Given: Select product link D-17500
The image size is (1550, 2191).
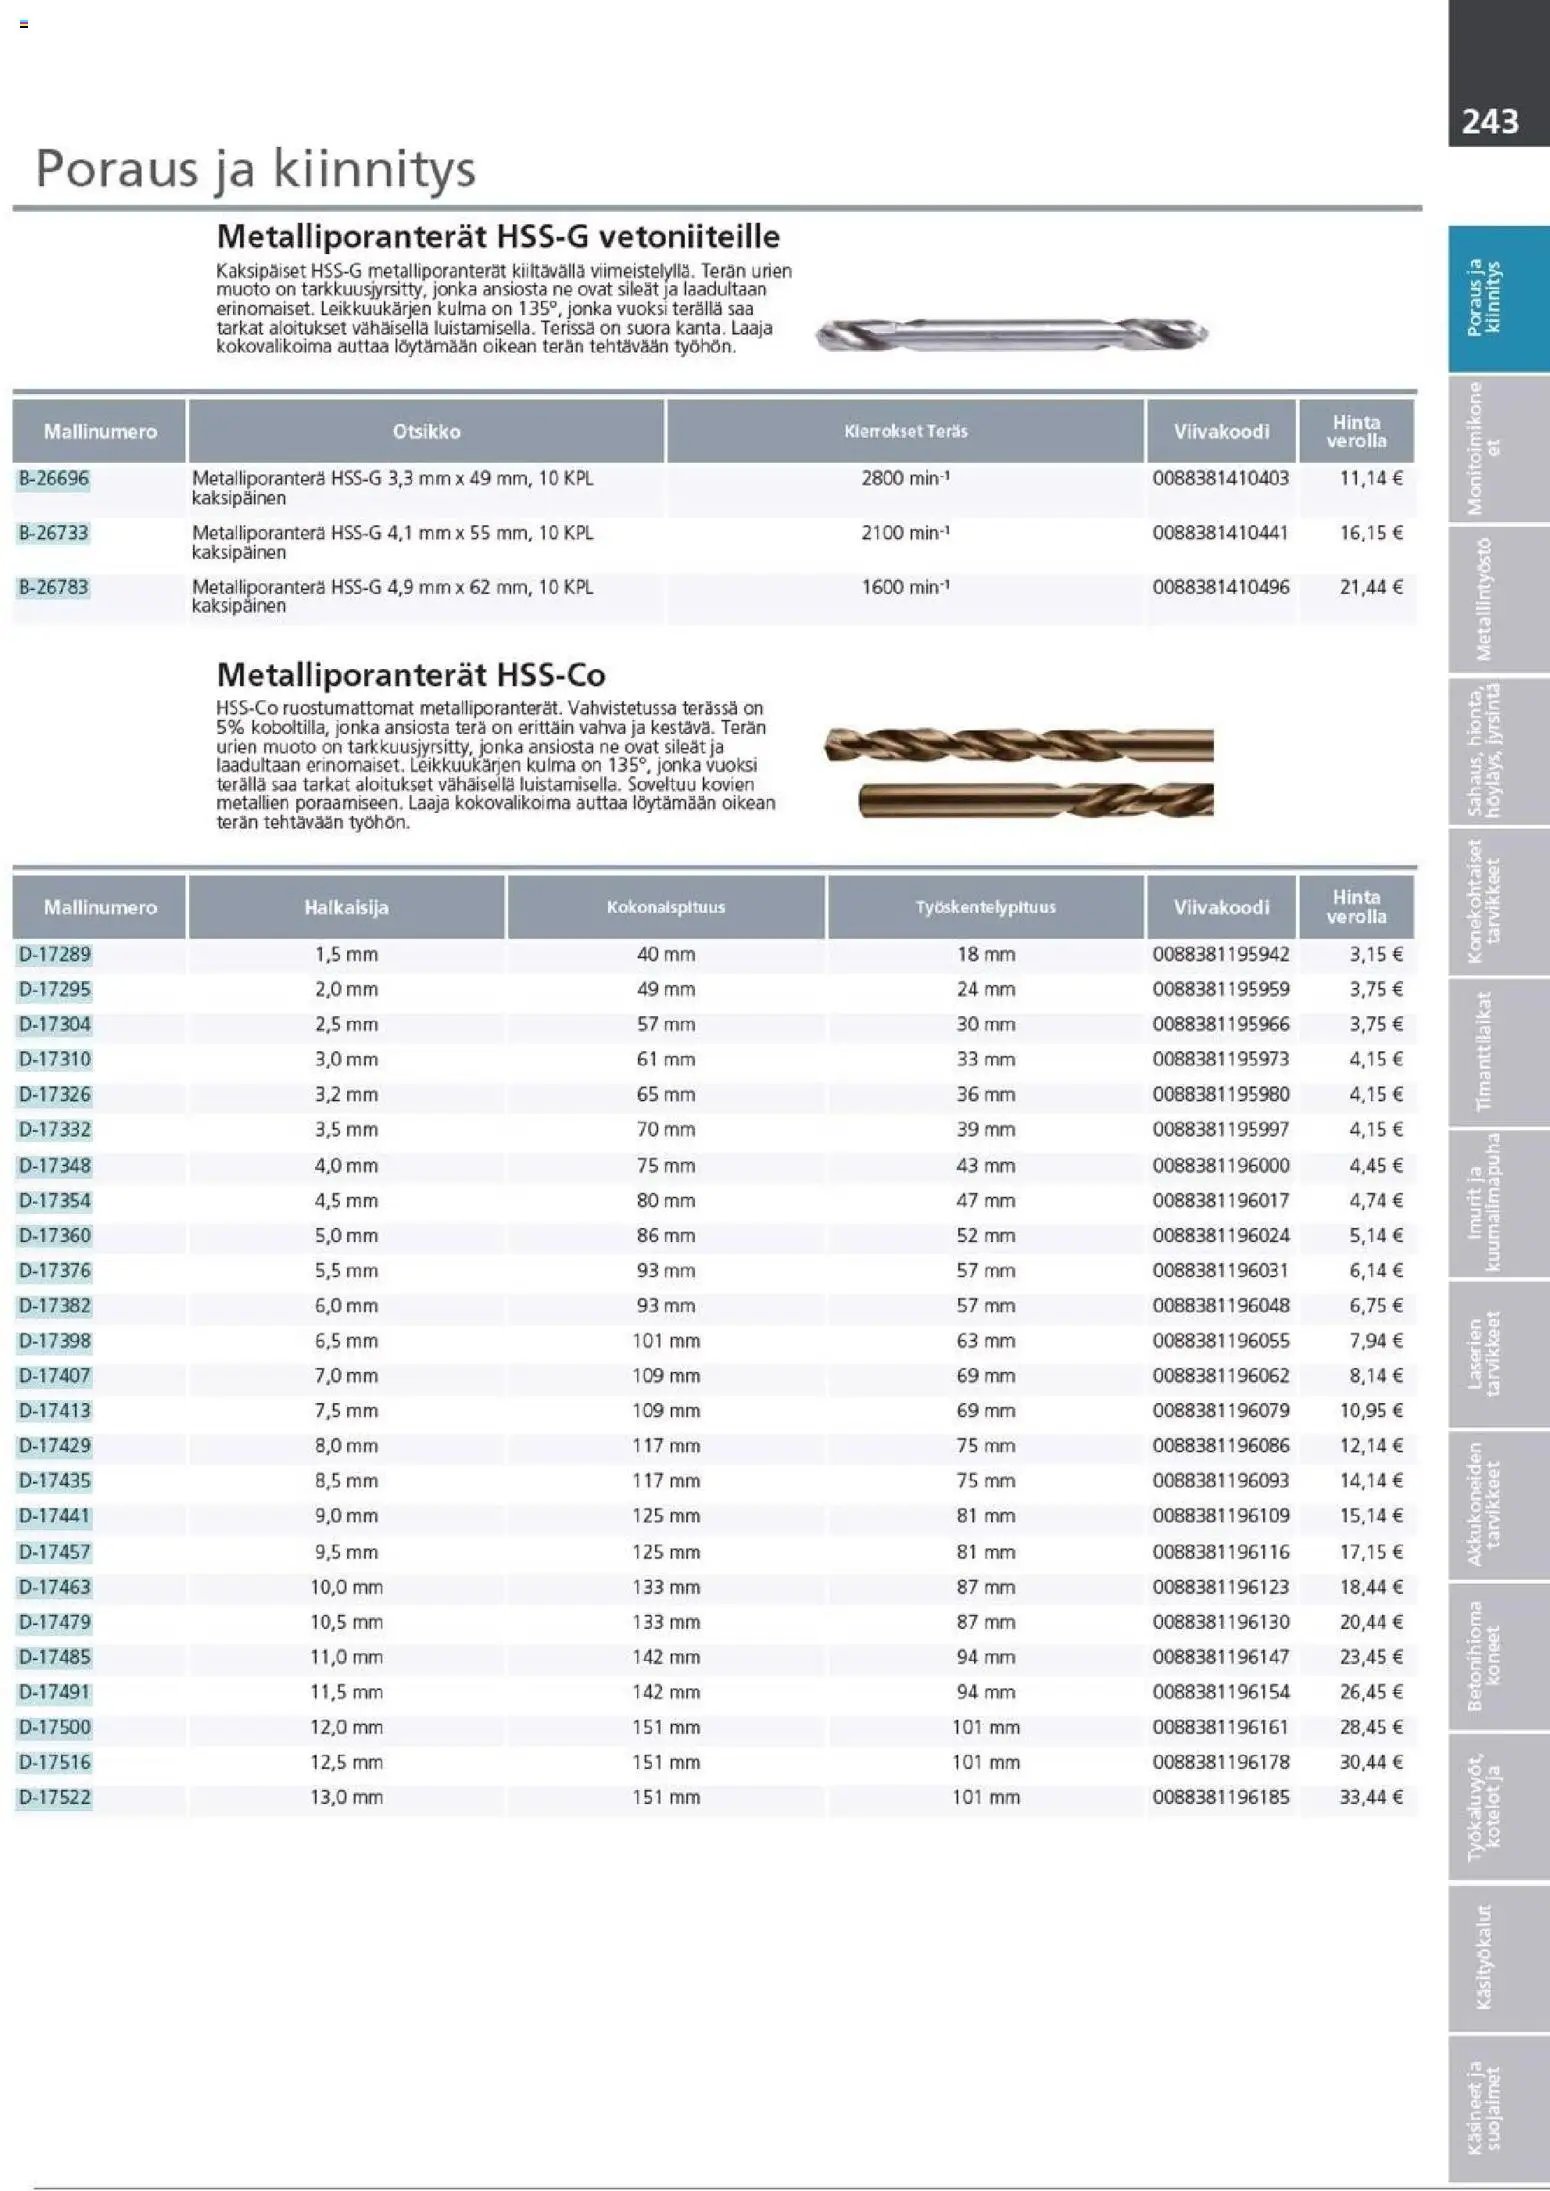Looking at the screenshot, I should [54, 1727].
